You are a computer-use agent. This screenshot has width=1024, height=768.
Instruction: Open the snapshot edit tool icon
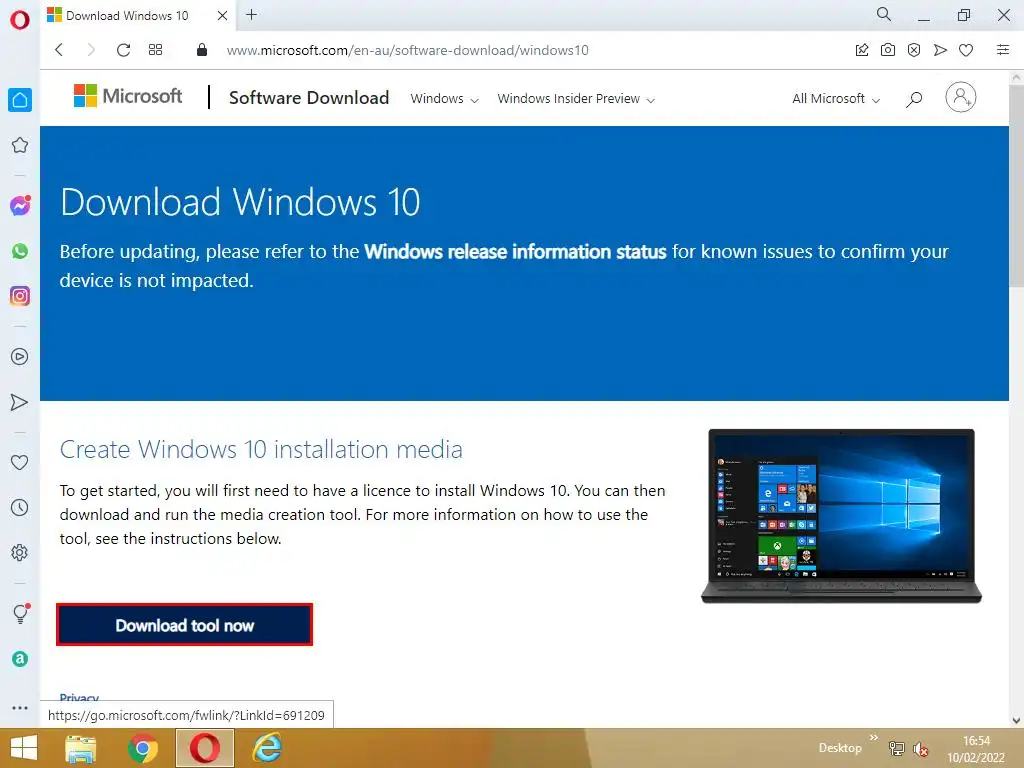[862, 50]
